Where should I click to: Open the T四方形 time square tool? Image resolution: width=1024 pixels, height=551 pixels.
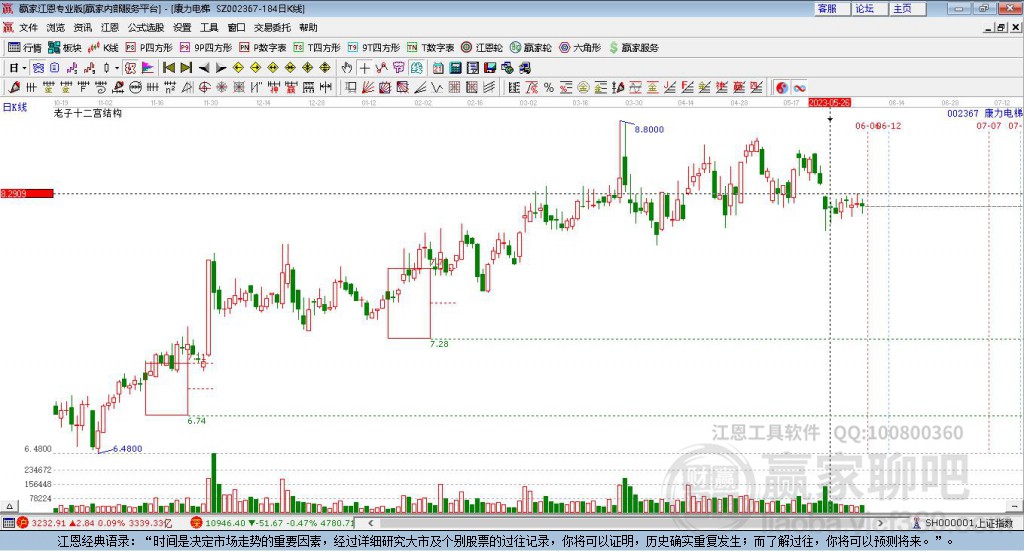tap(317, 48)
